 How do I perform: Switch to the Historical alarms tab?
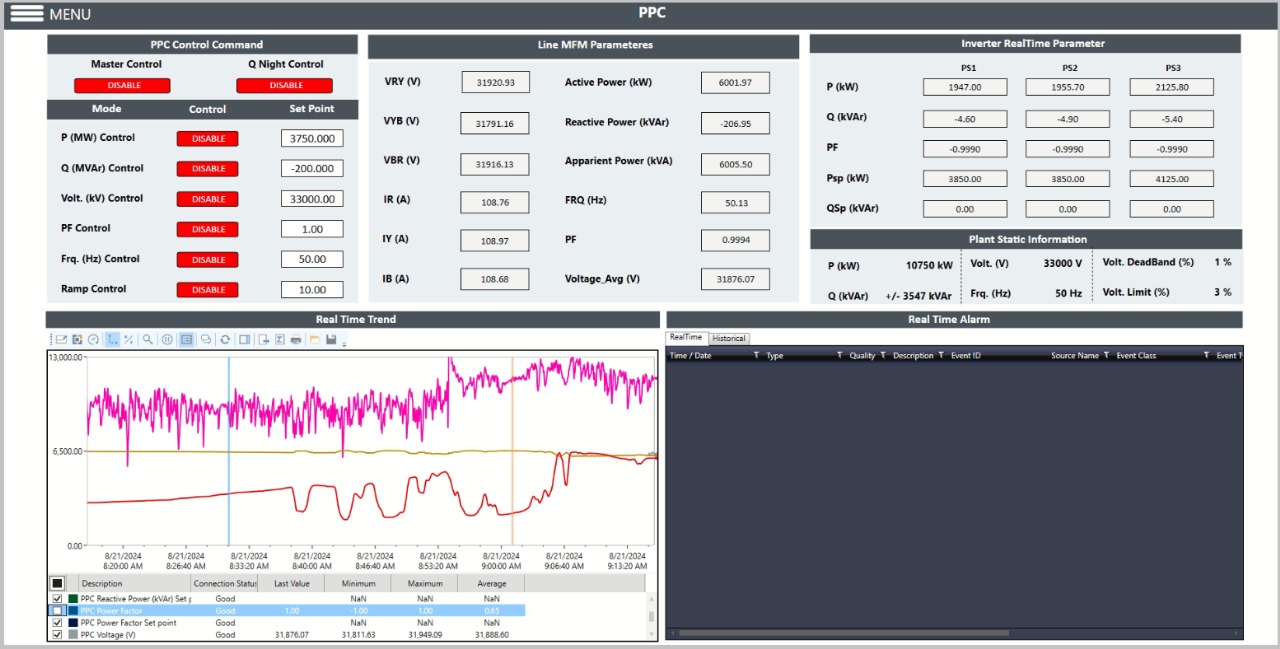click(727, 338)
